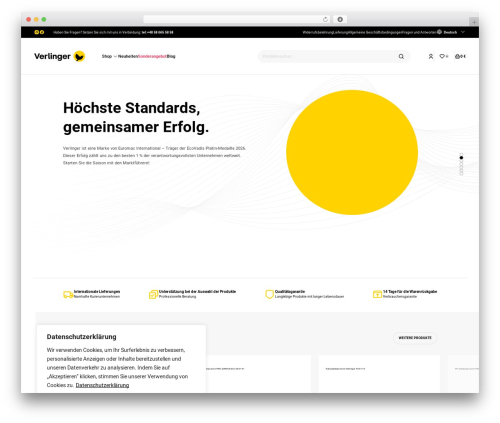Expand the Shop dropdown menu
Image resolution: width=500 pixels, height=423 pixels.
(x=109, y=56)
